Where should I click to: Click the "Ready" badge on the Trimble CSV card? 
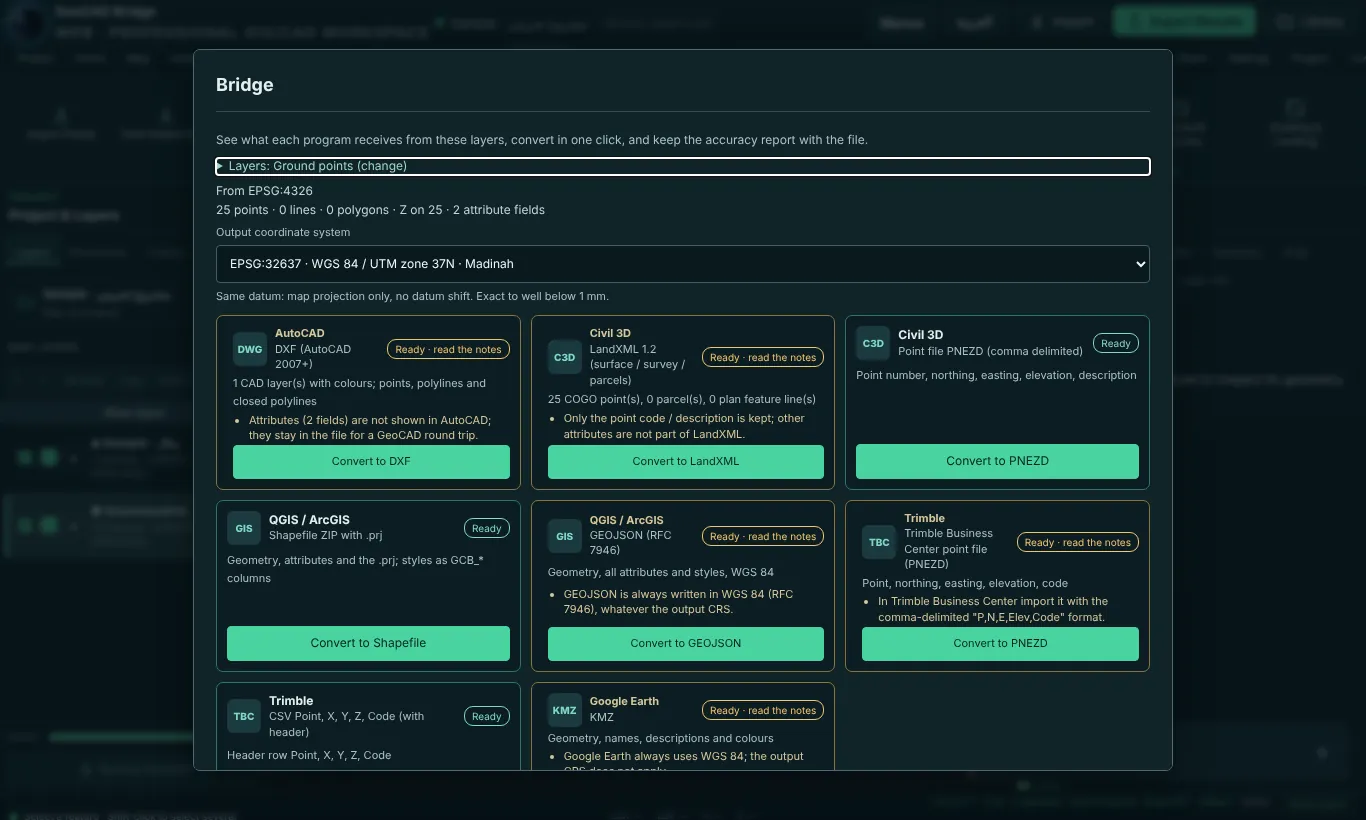487,716
